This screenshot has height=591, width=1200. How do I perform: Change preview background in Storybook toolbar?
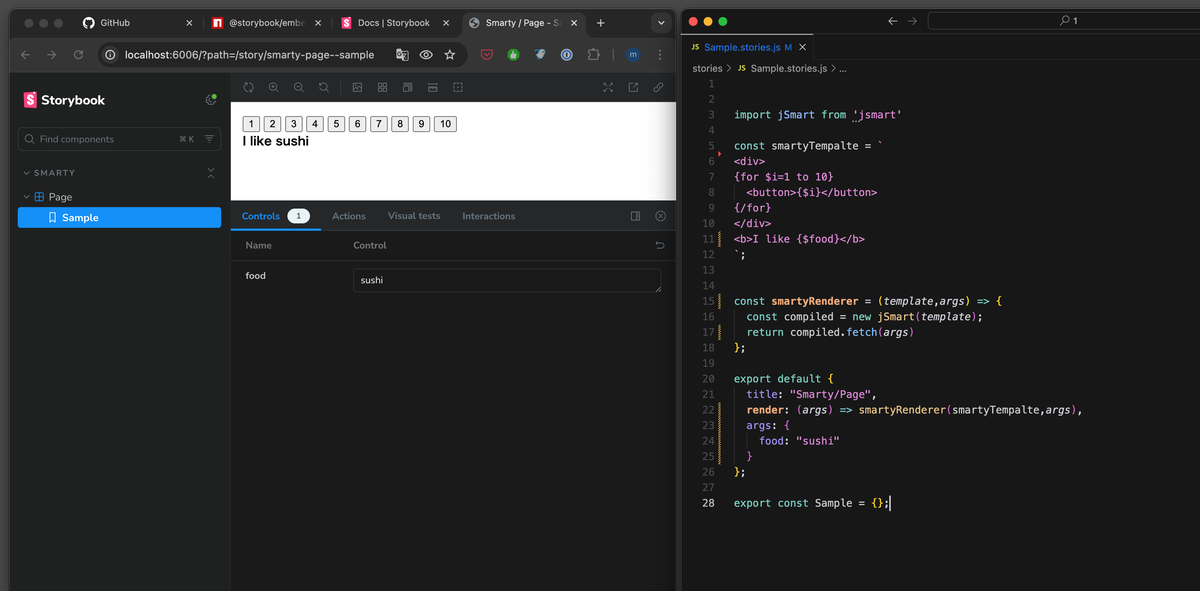[x=357, y=88]
